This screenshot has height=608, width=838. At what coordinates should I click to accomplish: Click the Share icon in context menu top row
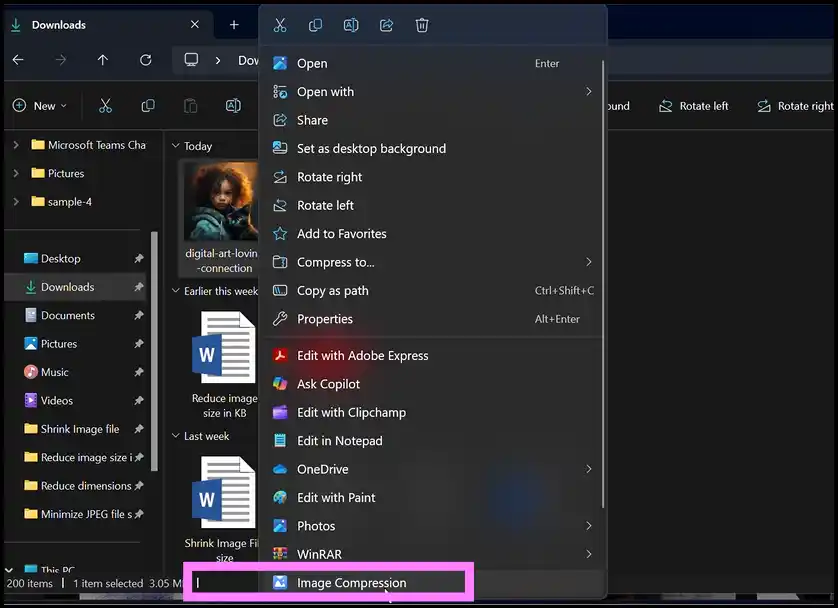[x=386, y=25]
